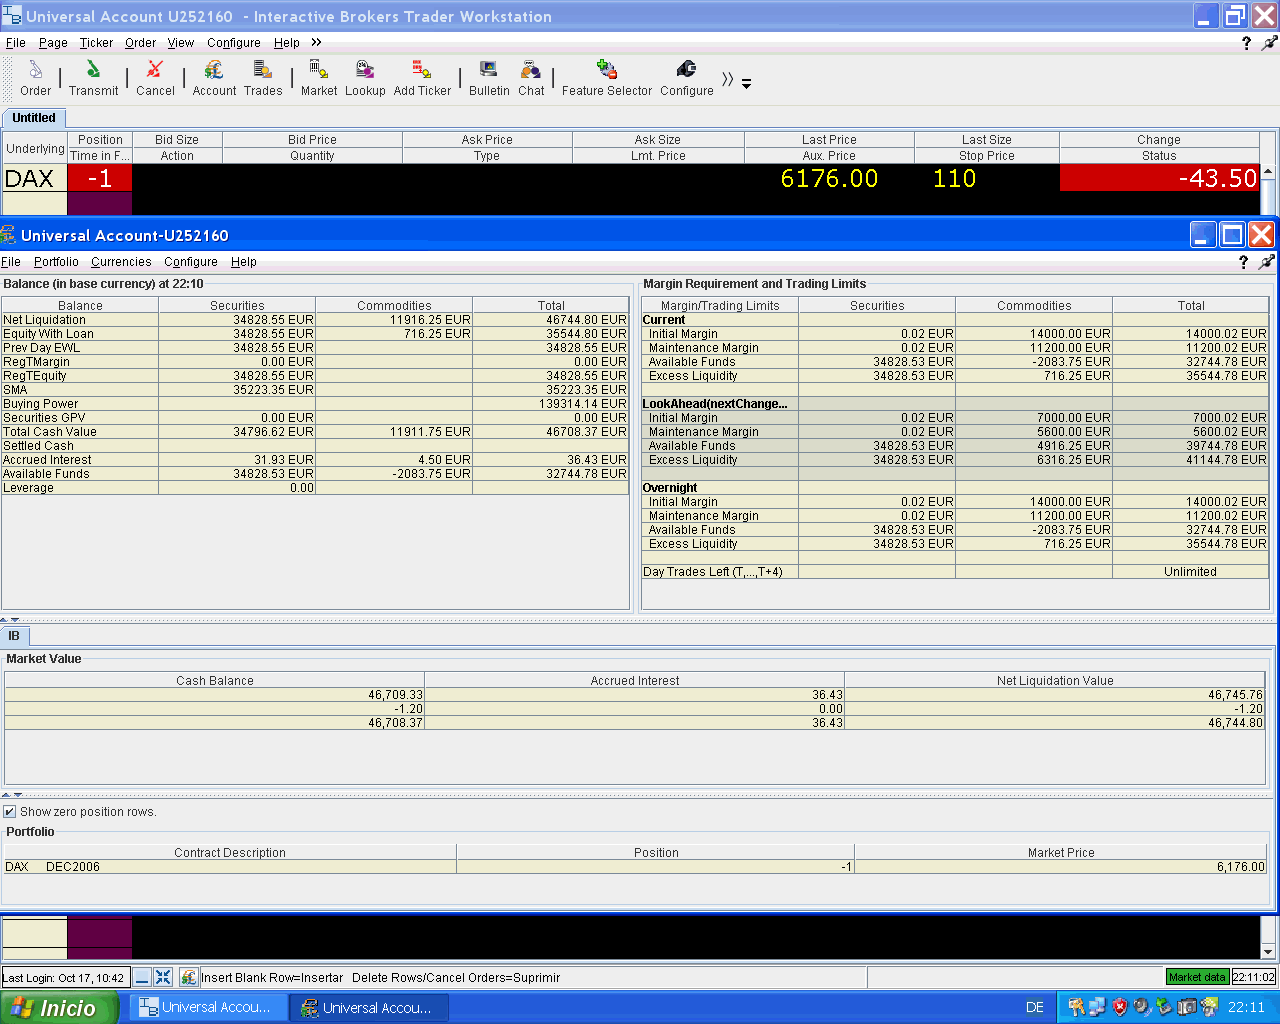Open the Ticker menu

click(96, 43)
